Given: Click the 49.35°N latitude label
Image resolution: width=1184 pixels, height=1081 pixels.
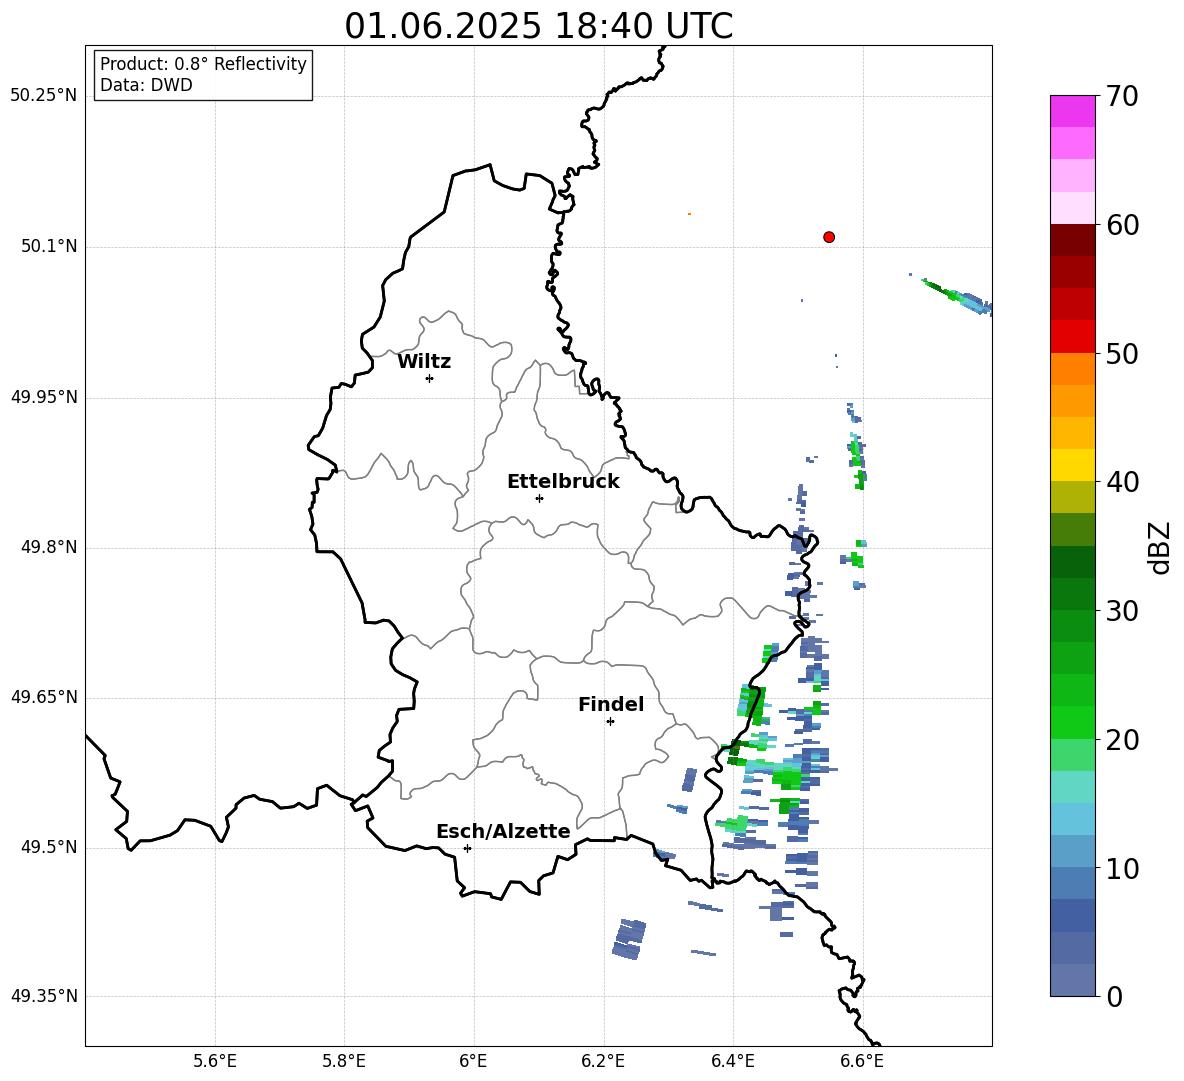Looking at the screenshot, I should (44, 996).
